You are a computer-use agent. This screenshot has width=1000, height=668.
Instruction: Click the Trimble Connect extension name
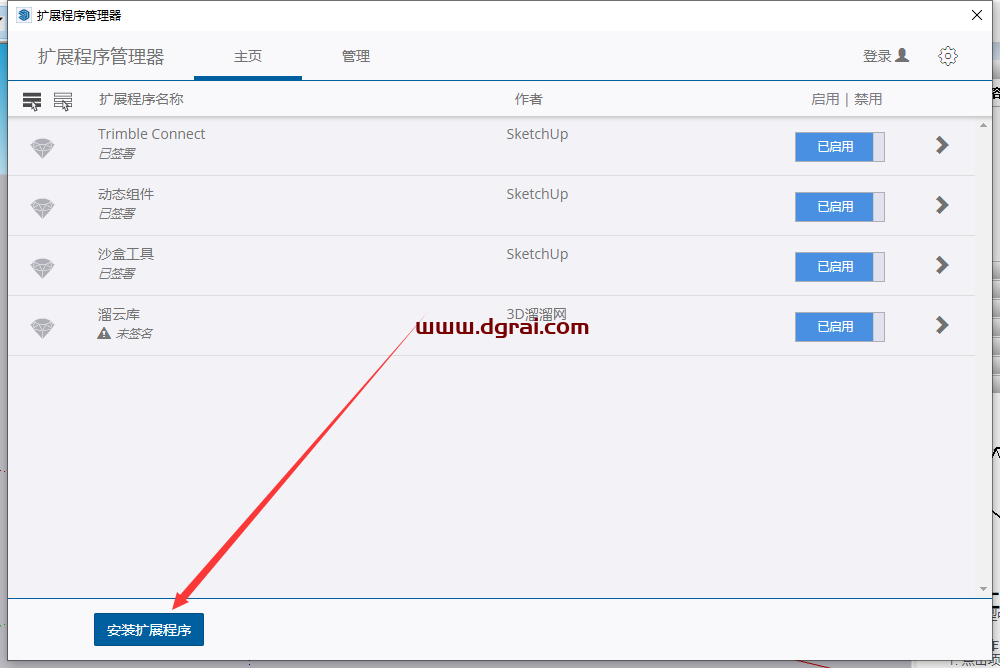151,134
